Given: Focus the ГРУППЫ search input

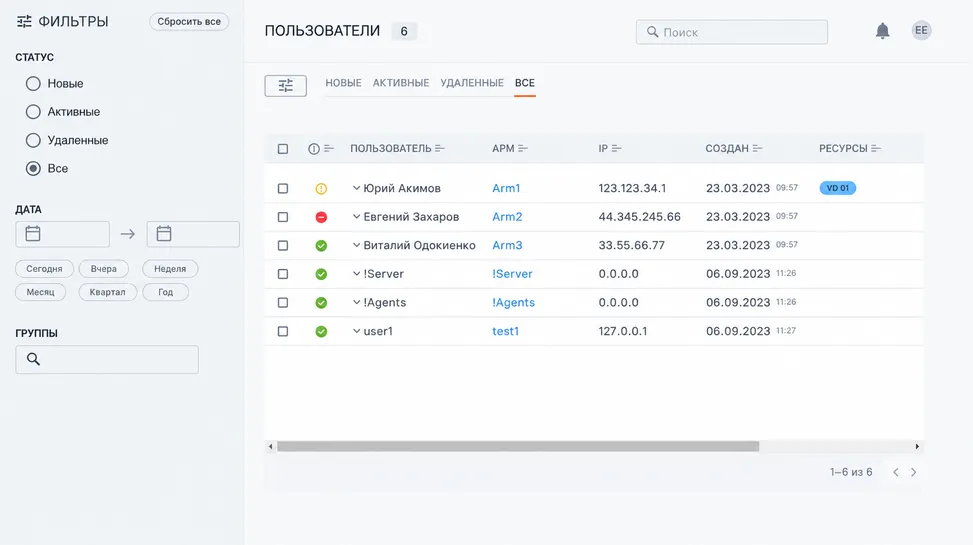Looking at the screenshot, I should pyautogui.click(x=107, y=359).
